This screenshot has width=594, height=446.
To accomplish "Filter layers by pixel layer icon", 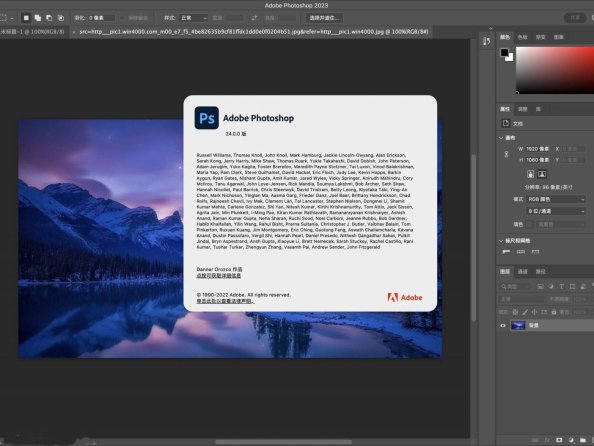I will click(541, 286).
